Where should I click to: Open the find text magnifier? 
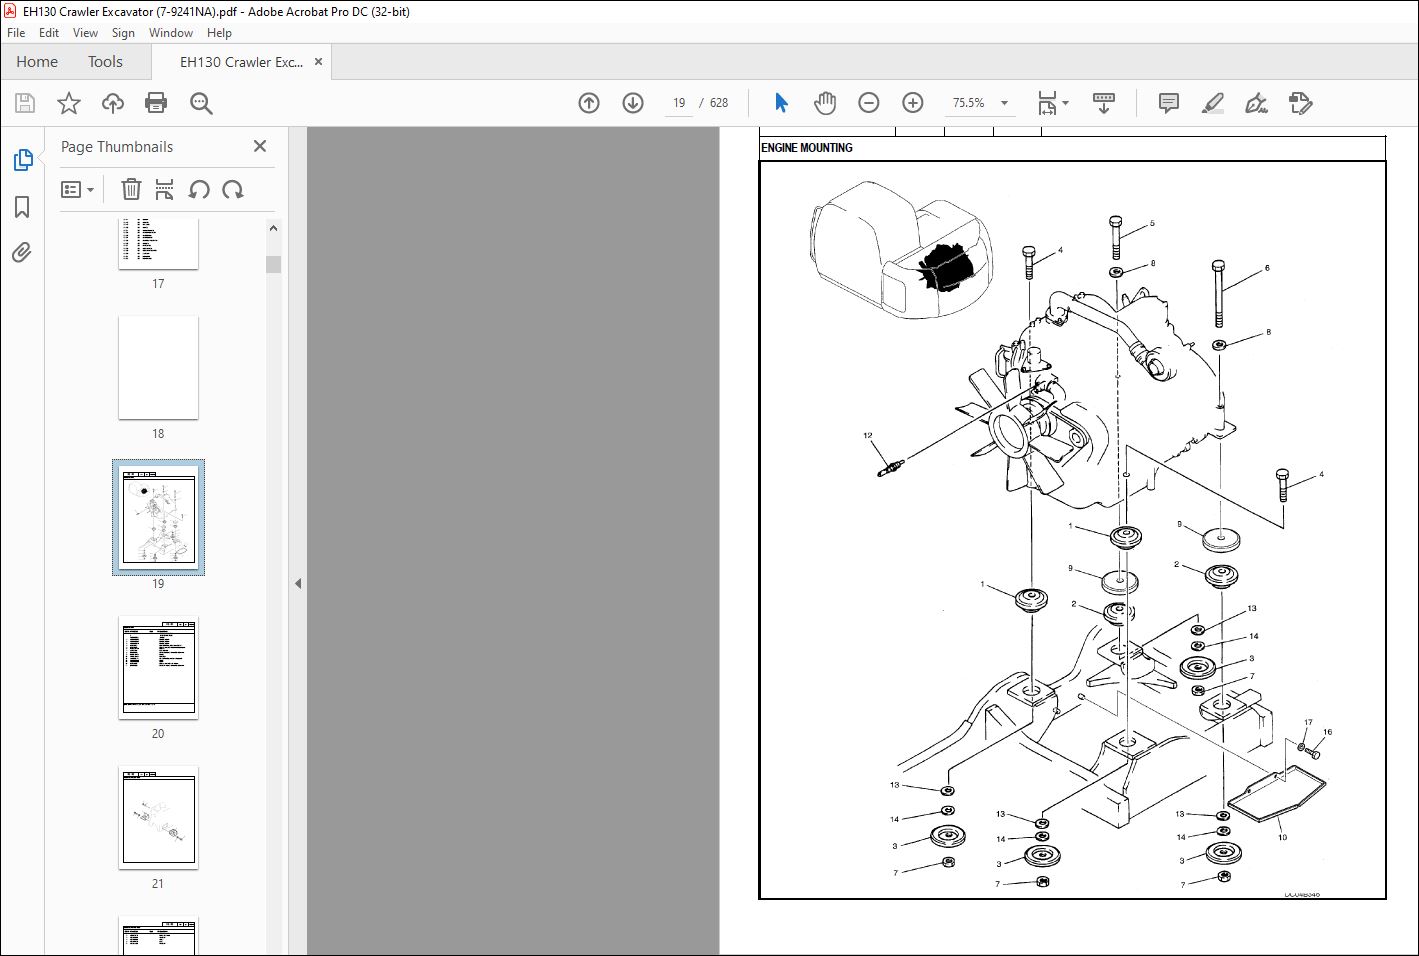201,103
